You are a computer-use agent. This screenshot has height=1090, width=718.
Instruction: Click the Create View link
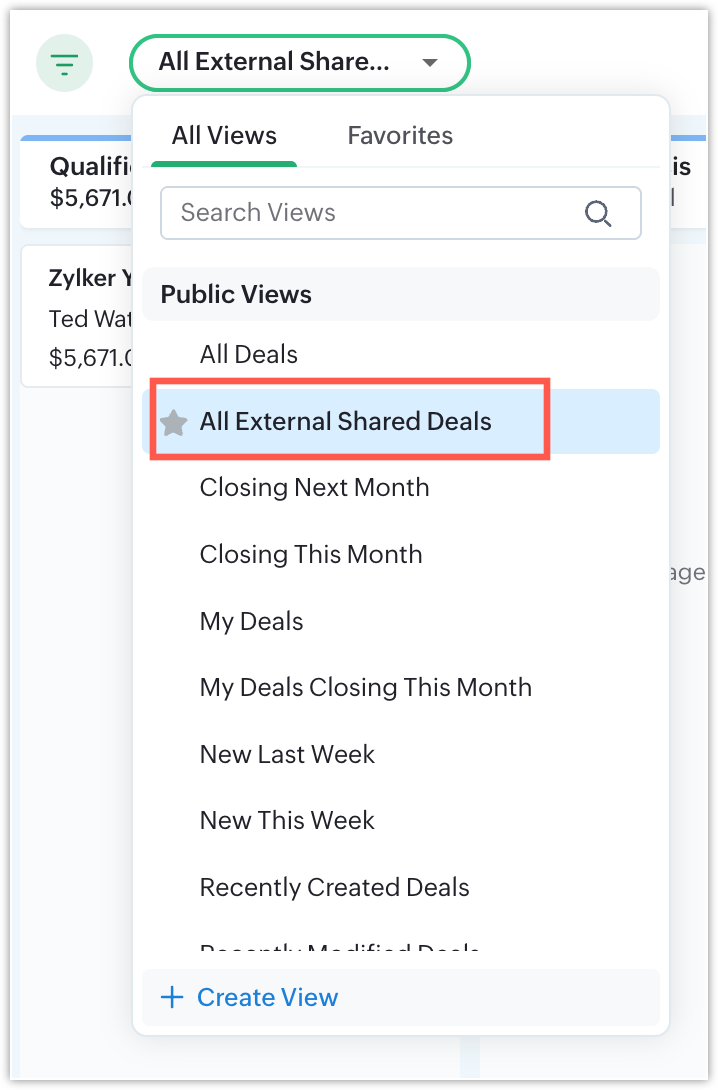coord(268,997)
